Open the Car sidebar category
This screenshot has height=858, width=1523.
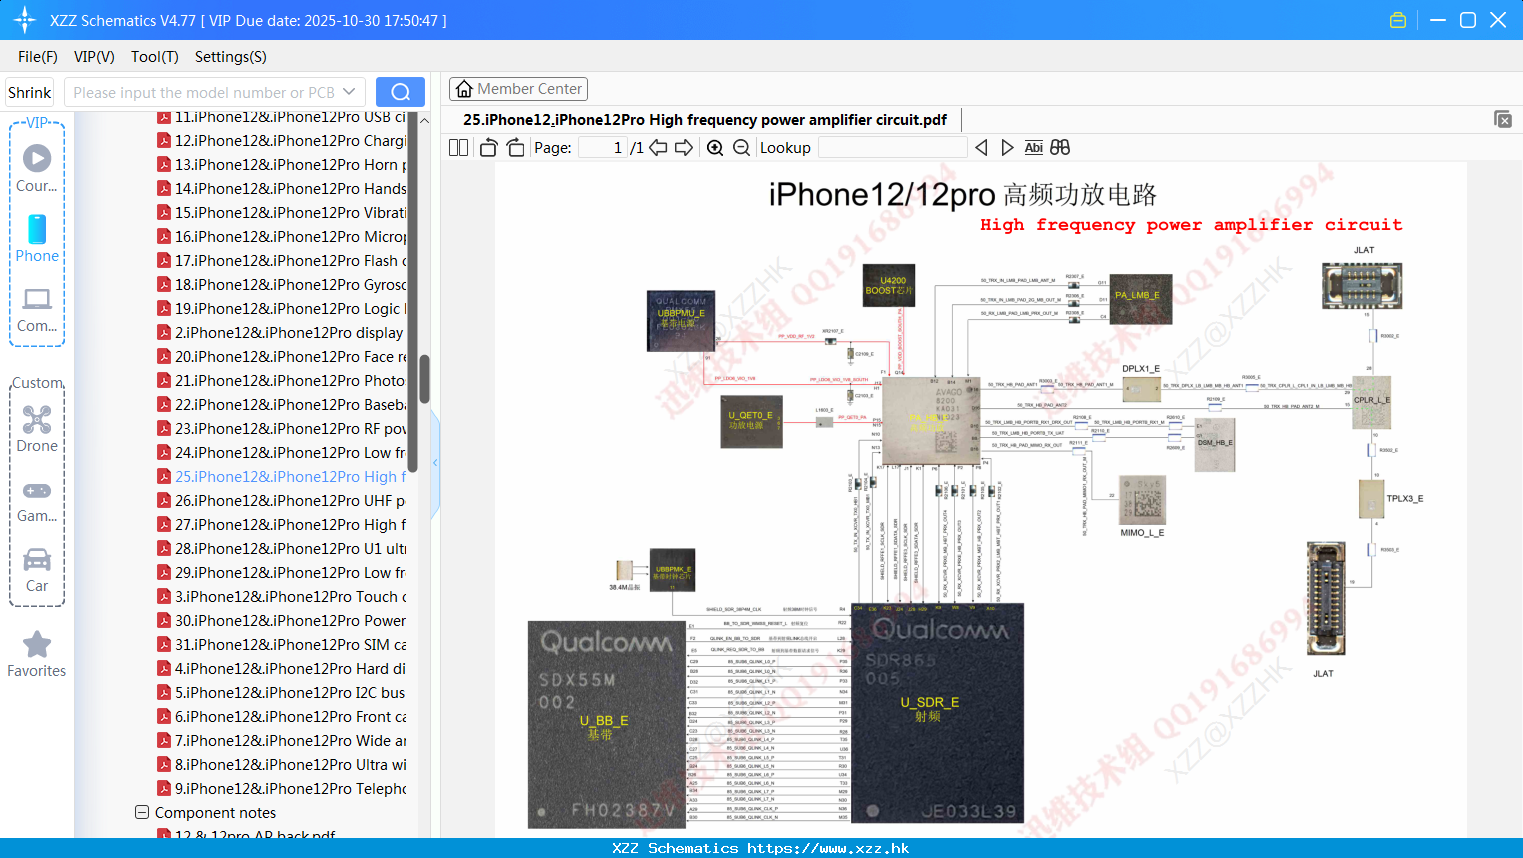[x=37, y=570]
